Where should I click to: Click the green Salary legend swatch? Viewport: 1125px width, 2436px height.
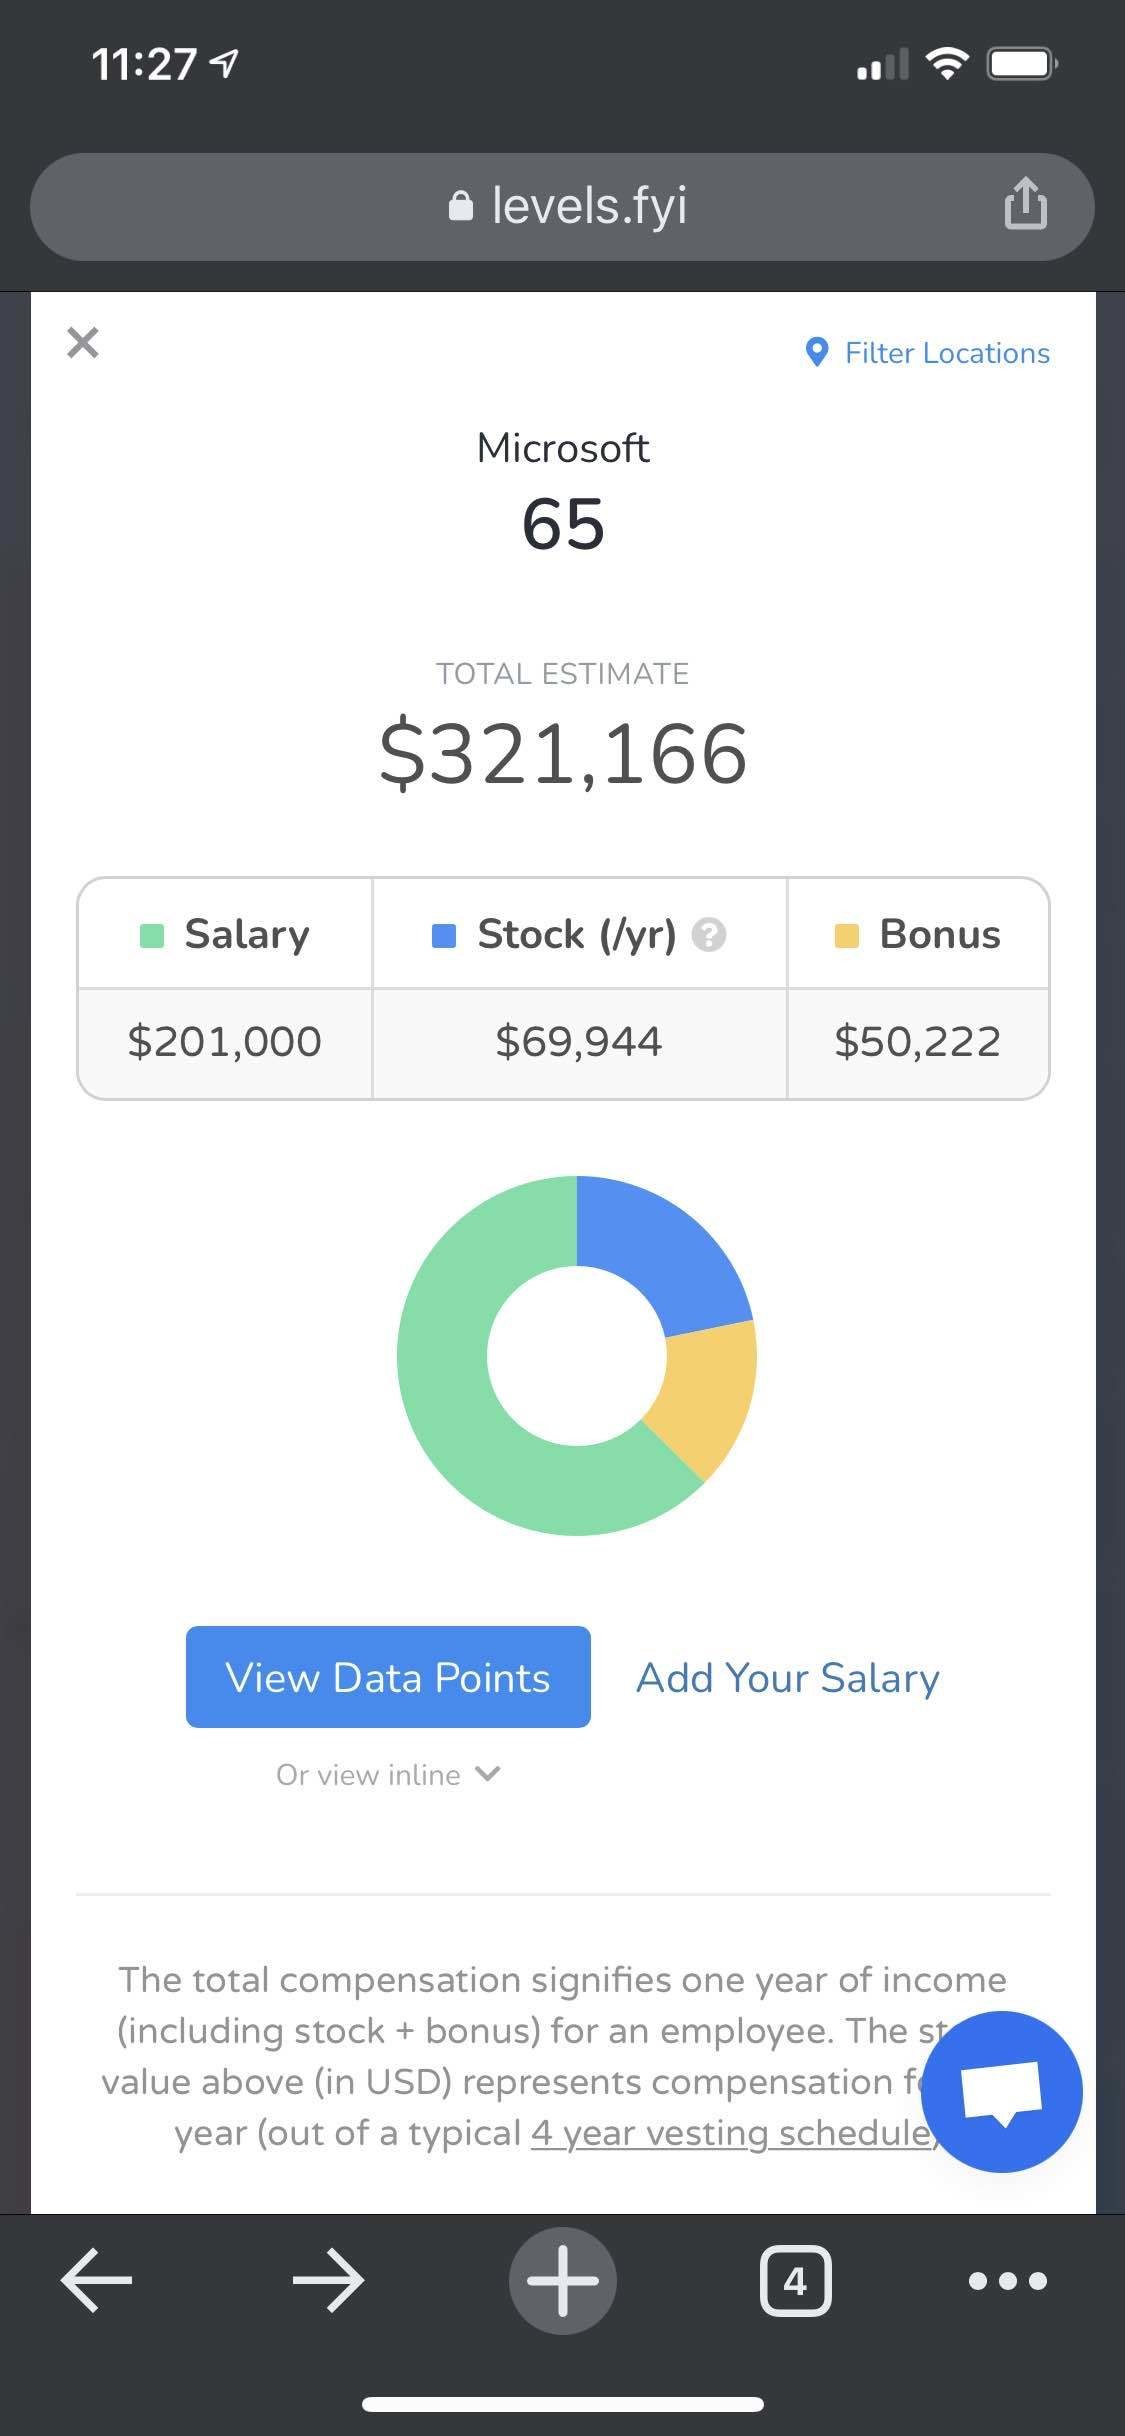click(x=152, y=936)
